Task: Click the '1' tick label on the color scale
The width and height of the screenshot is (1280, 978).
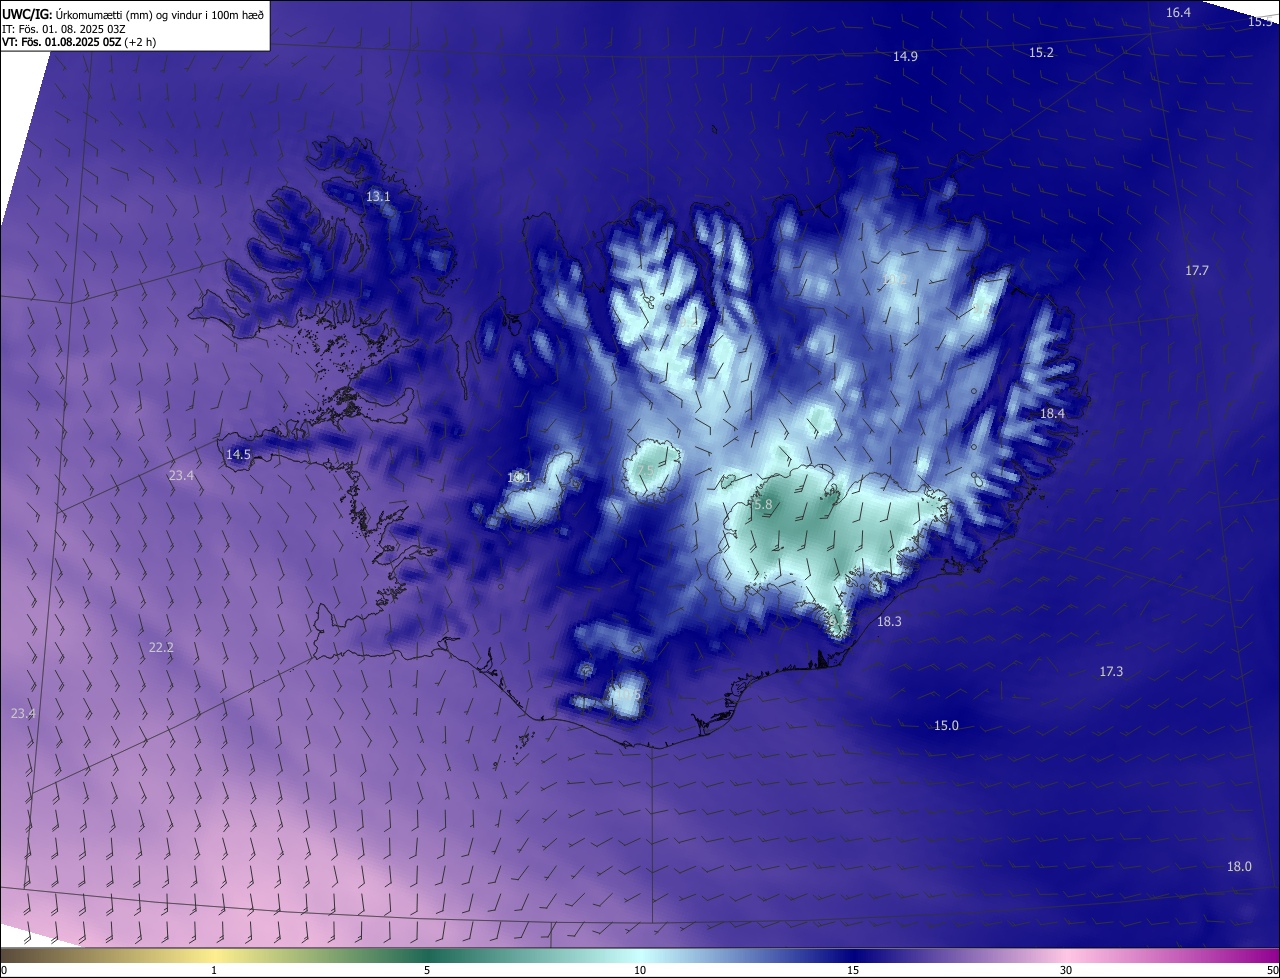Action: coord(214,970)
